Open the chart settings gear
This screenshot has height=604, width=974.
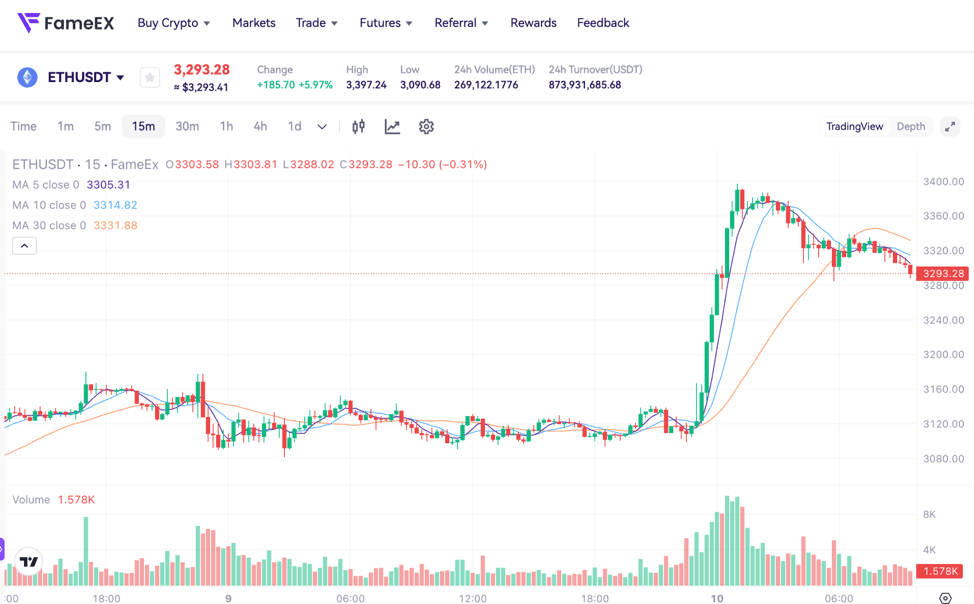coord(426,126)
